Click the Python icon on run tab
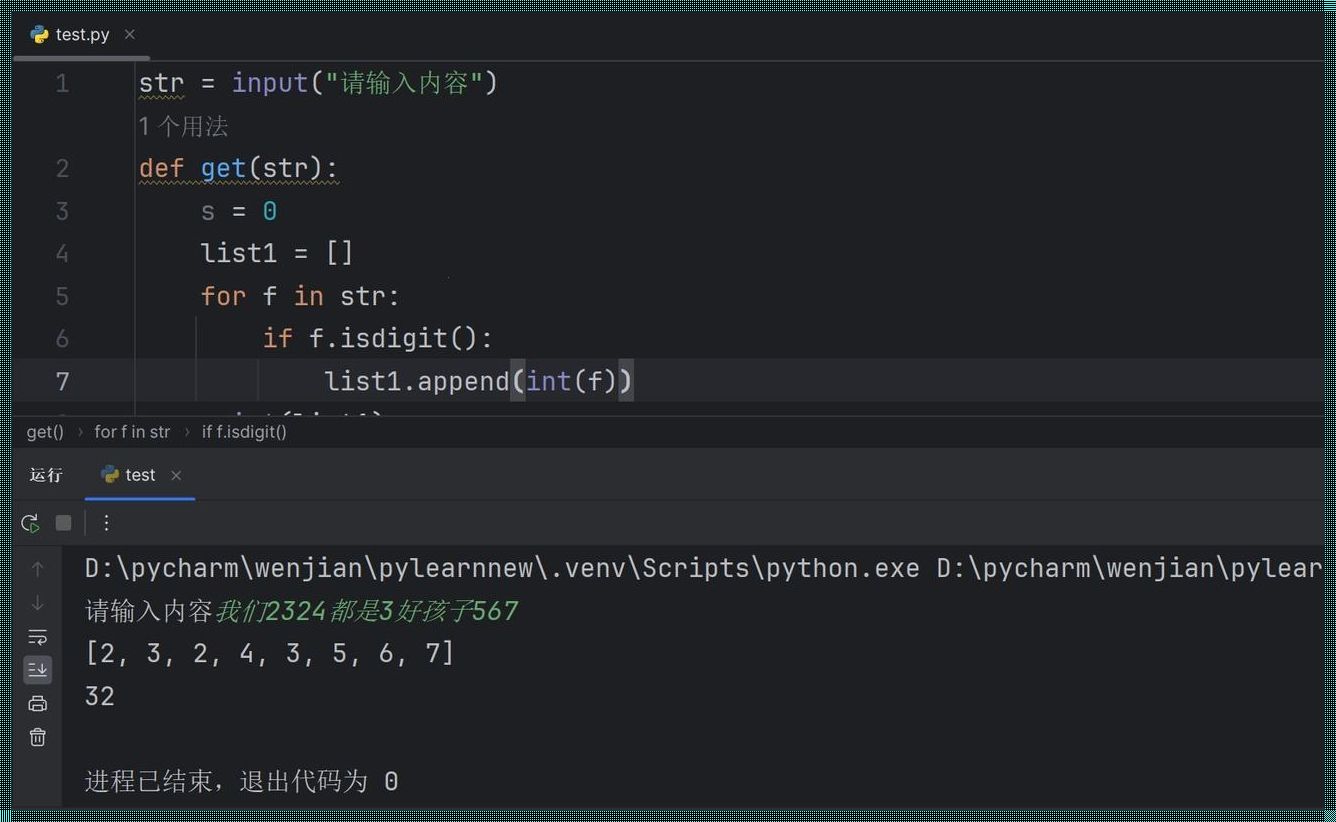The image size is (1336, 822). tap(110, 475)
